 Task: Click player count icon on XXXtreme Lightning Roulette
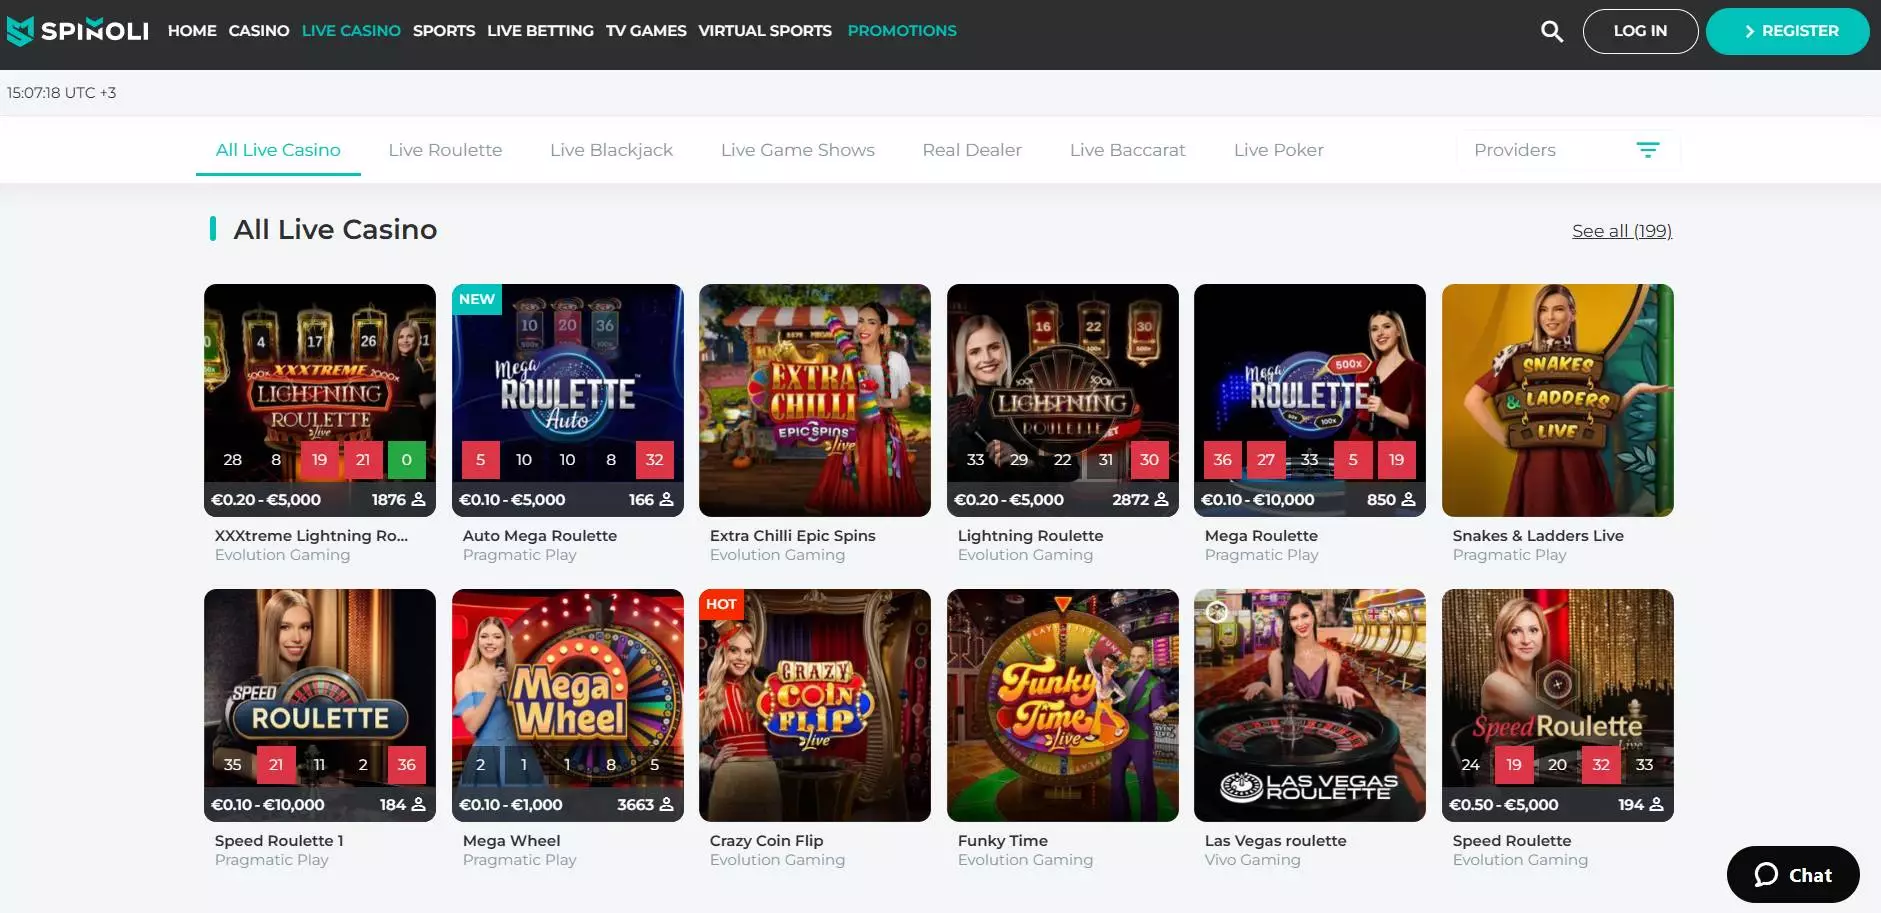tap(419, 499)
